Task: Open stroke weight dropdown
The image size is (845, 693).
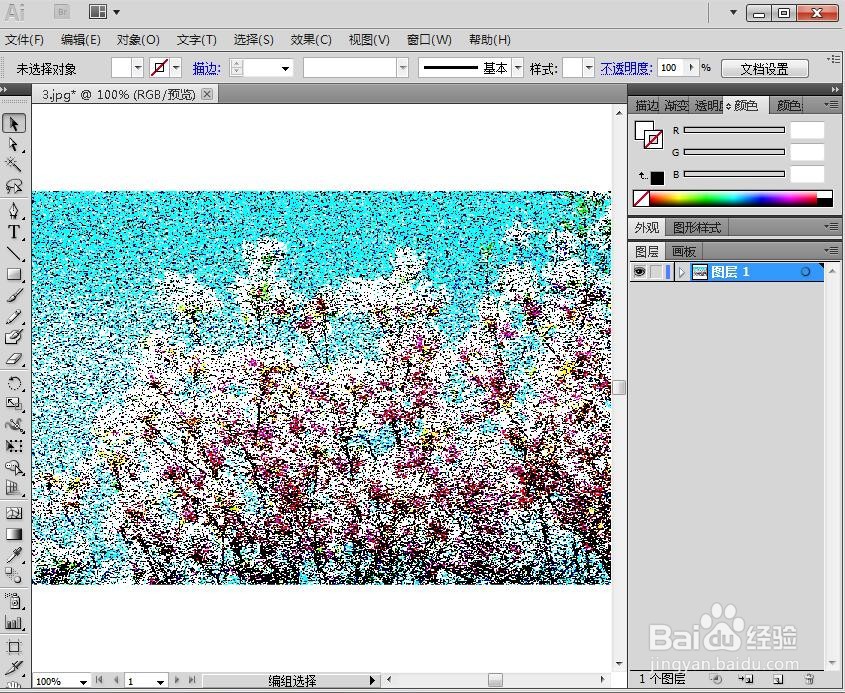Action: (x=285, y=68)
